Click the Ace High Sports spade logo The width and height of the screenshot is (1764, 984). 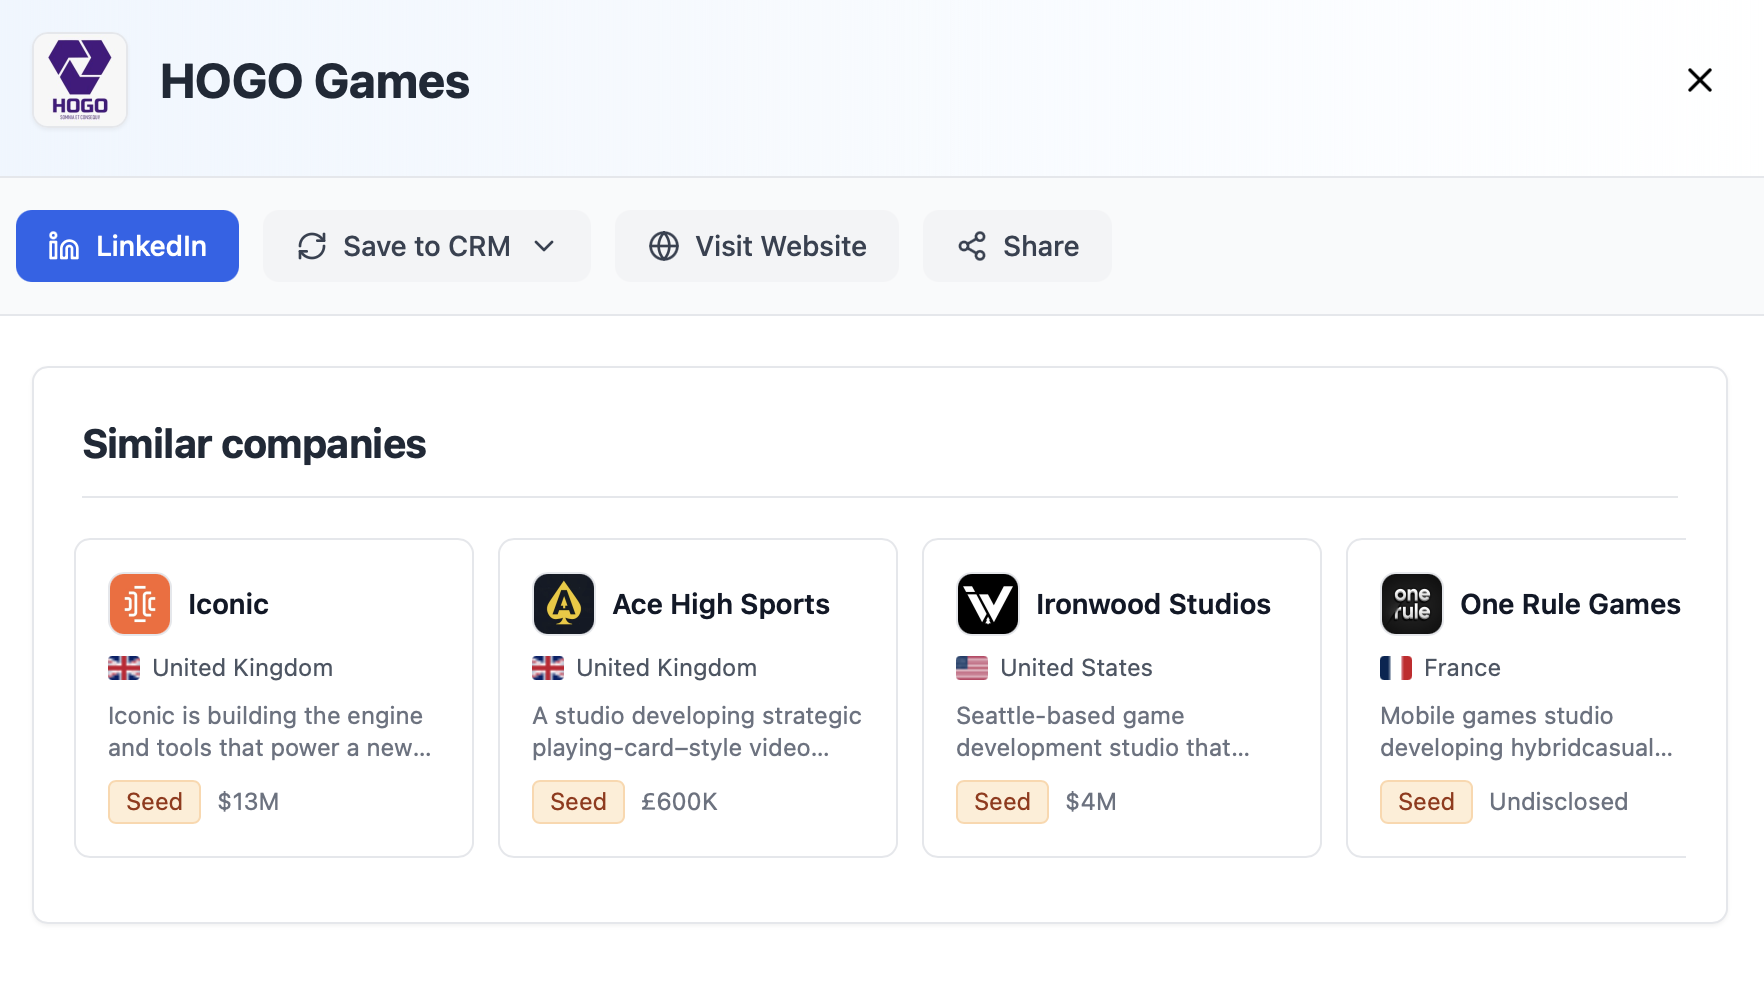[563, 604]
